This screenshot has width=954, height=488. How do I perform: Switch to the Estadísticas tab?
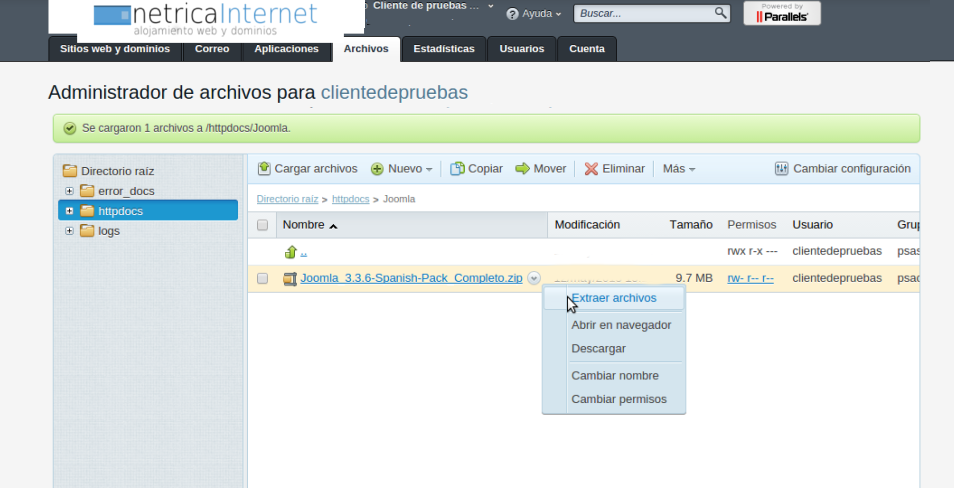point(444,49)
